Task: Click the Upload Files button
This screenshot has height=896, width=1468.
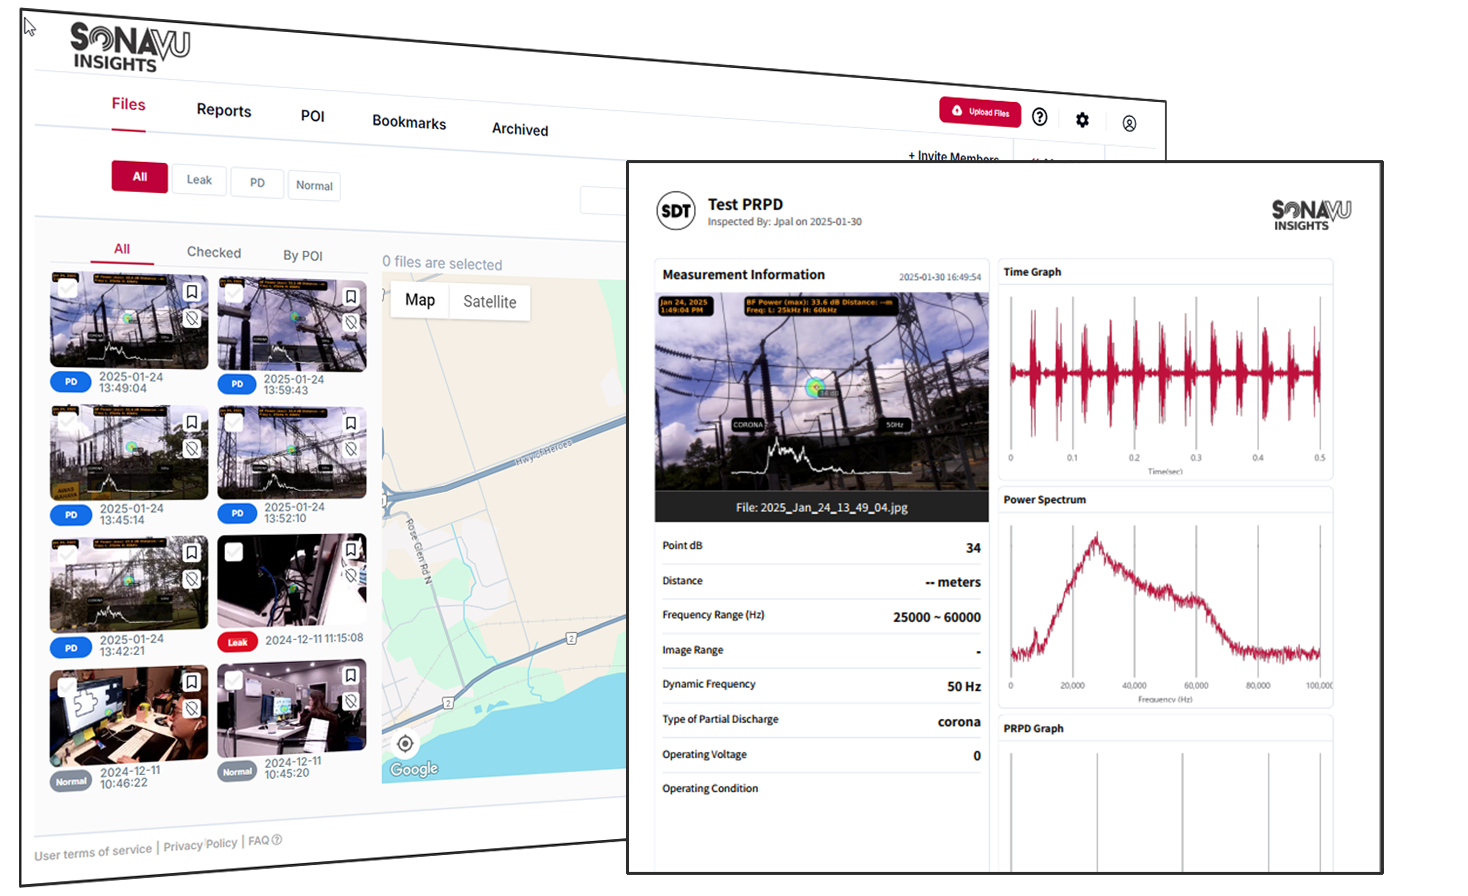Action: [x=981, y=113]
